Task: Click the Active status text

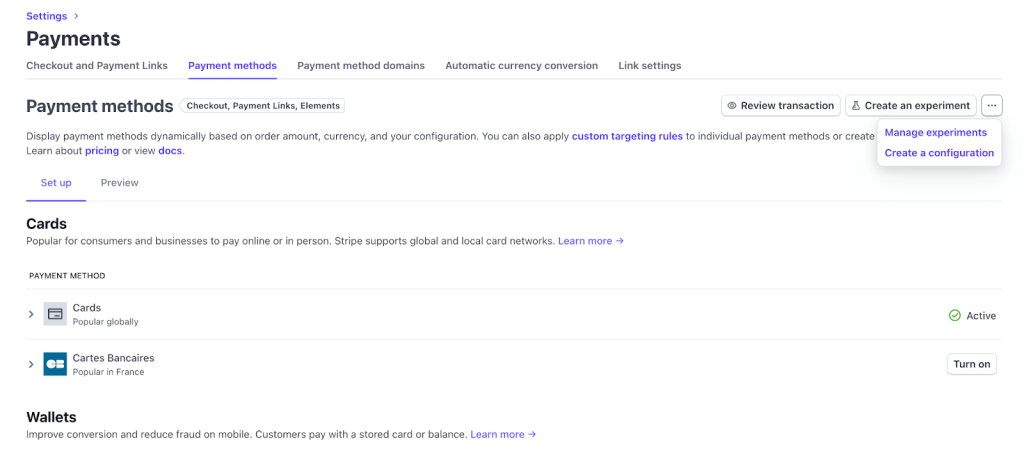Action: tap(981, 316)
